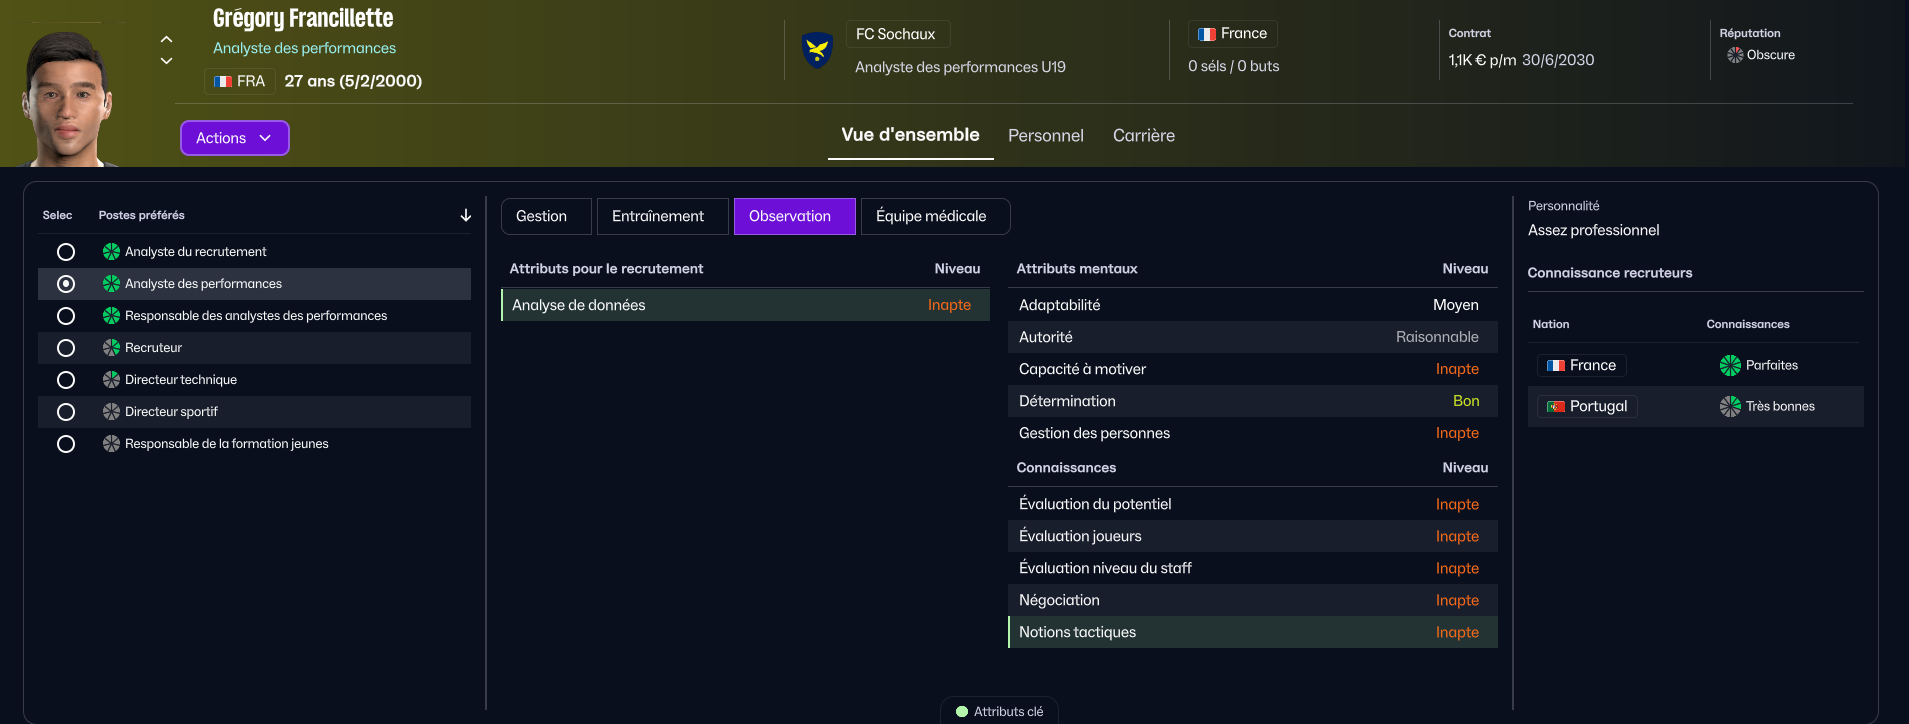Screen dimensions: 1909x724
Task: Click the Parfaites knowledge icon for France
Action: pos(1729,366)
